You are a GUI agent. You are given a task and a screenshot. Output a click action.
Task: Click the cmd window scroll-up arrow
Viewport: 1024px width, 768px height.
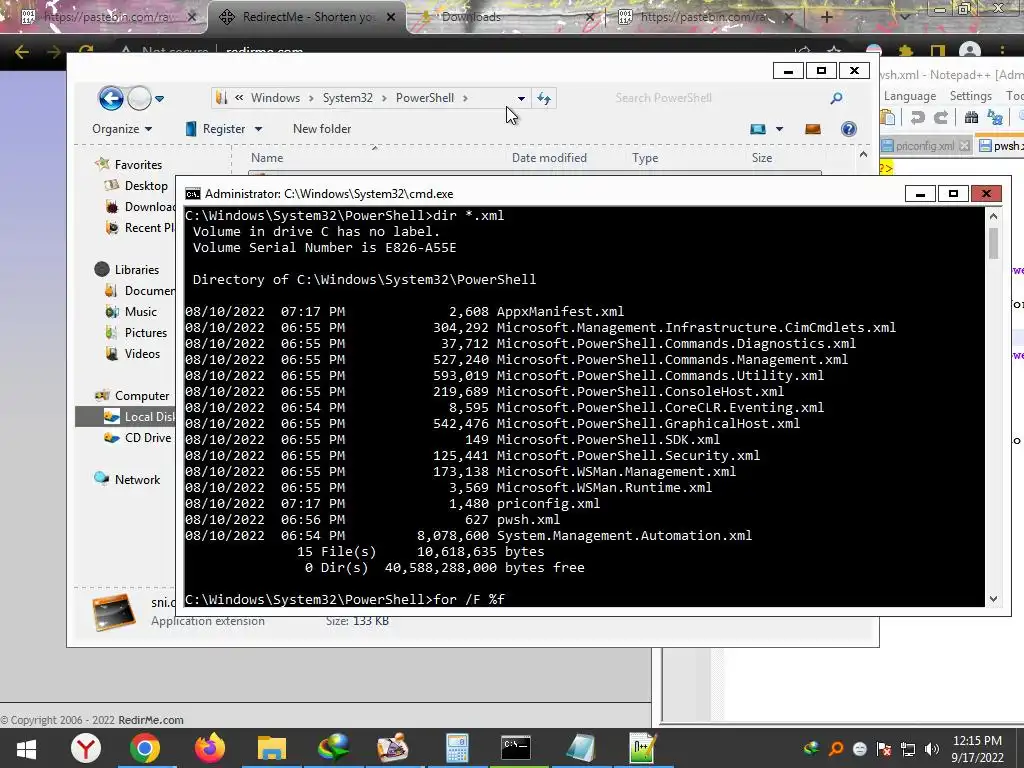click(x=993, y=216)
